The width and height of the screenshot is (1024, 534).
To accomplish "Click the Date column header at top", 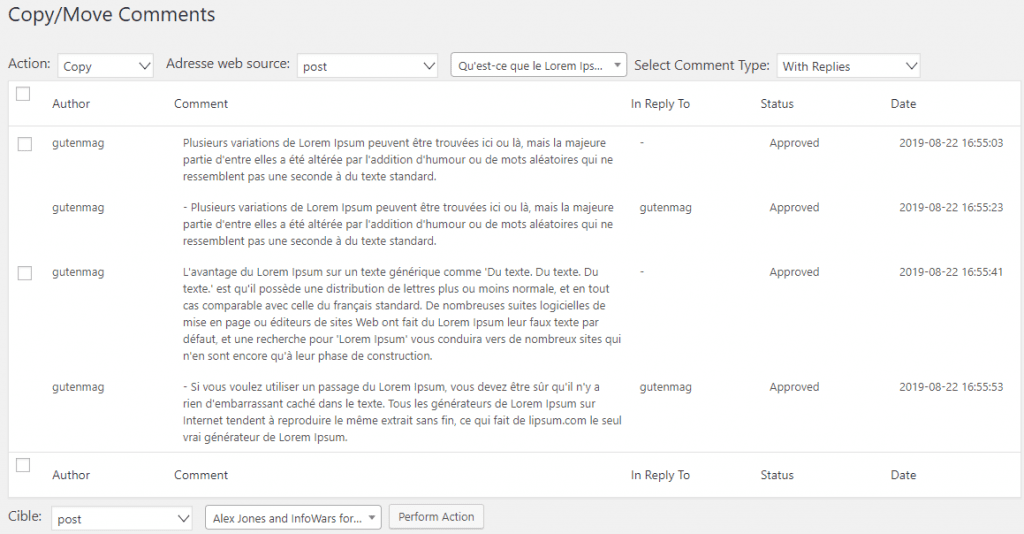I will coord(903,104).
